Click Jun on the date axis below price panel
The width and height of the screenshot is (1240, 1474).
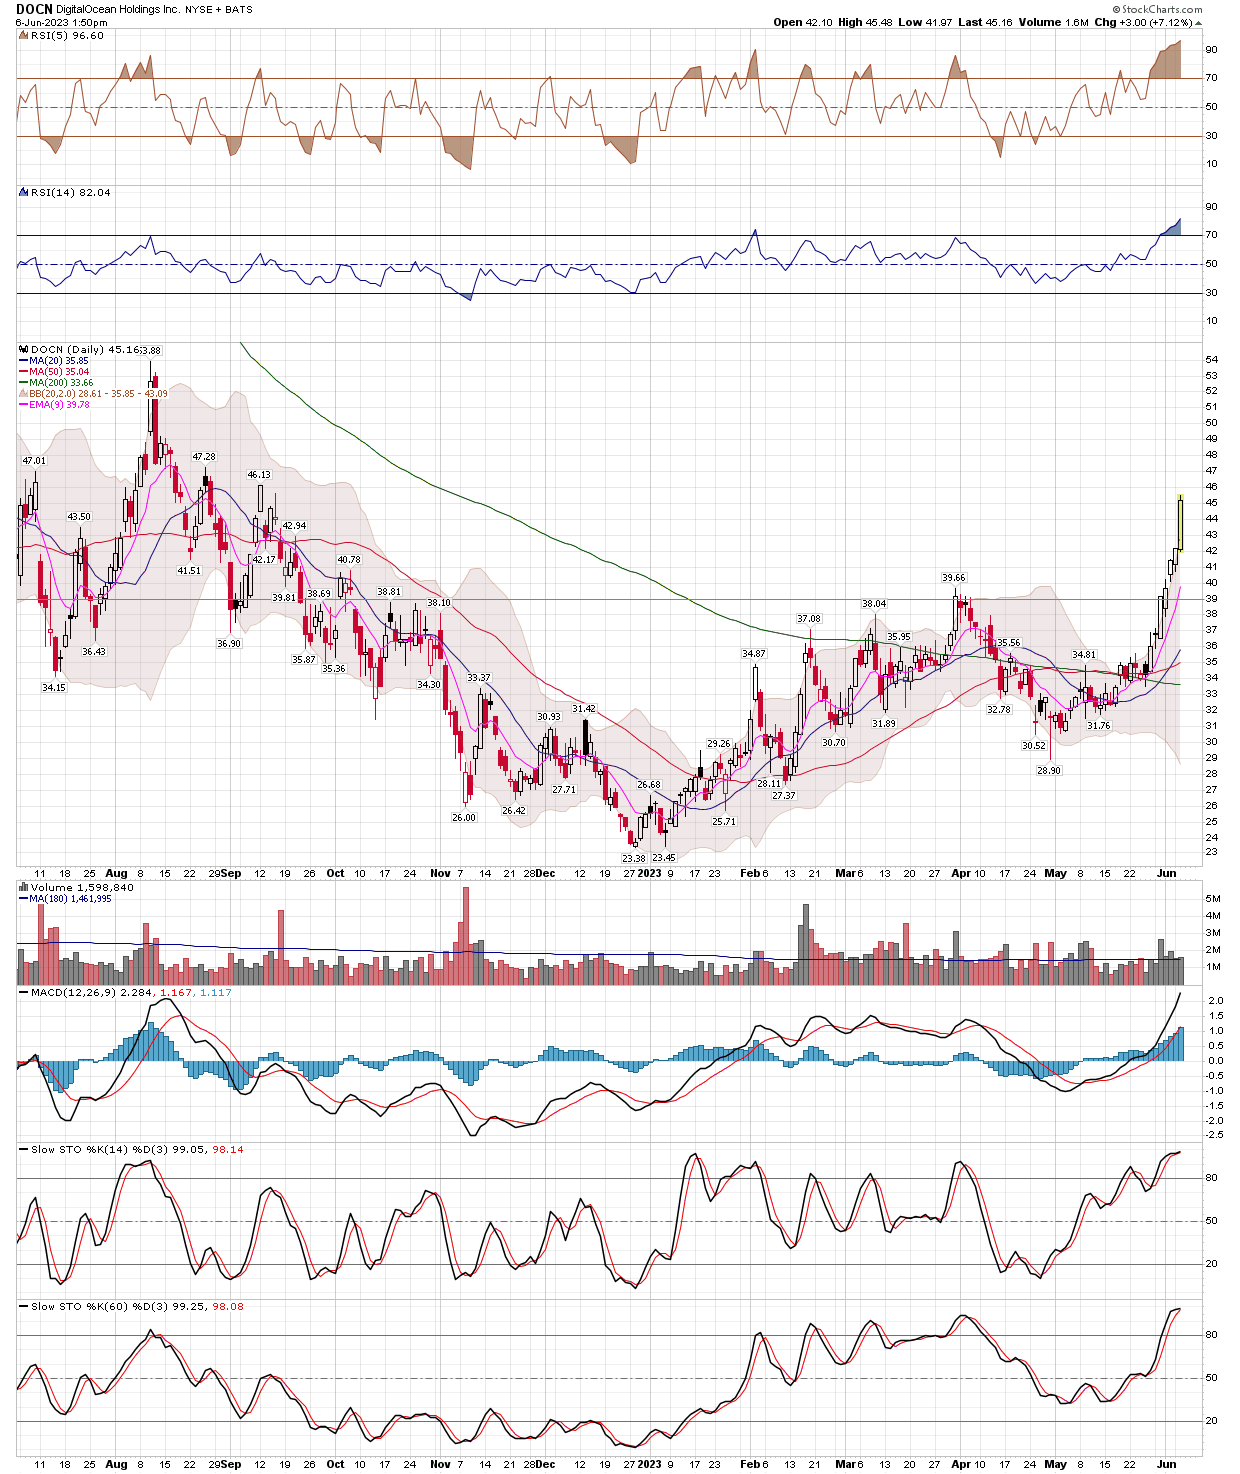point(1166,873)
